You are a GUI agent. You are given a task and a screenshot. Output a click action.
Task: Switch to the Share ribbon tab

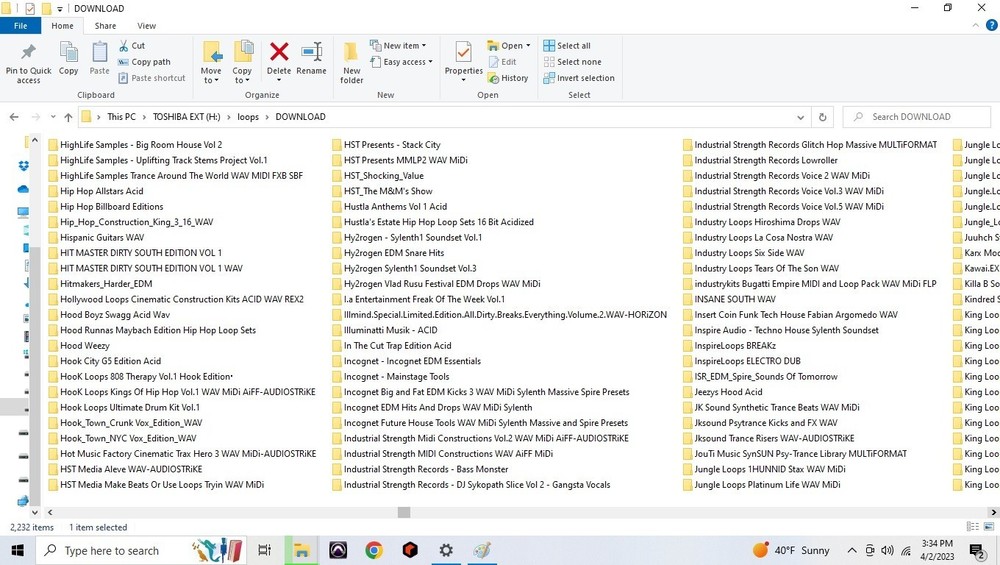pos(105,26)
